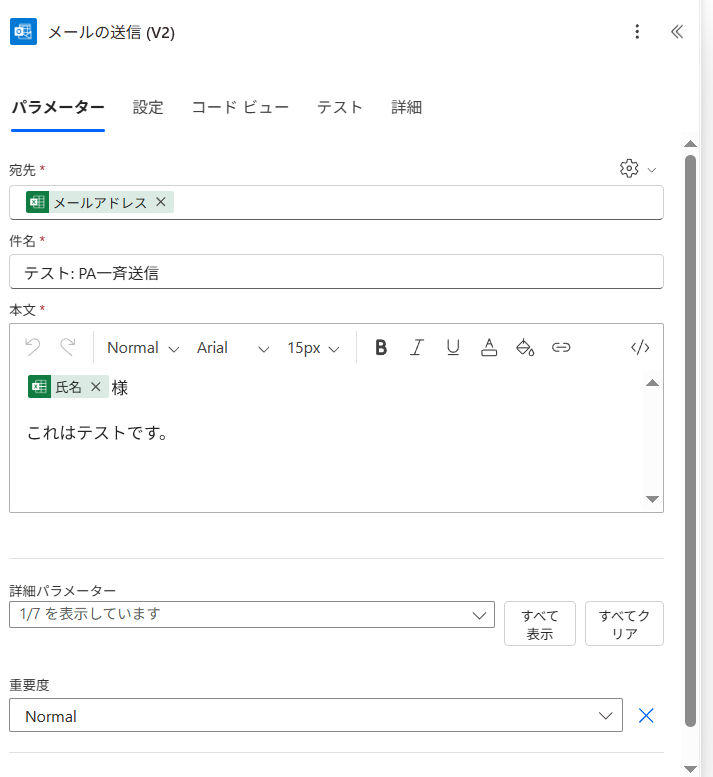
Task: Open the background fill color picker
Action: 525,347
